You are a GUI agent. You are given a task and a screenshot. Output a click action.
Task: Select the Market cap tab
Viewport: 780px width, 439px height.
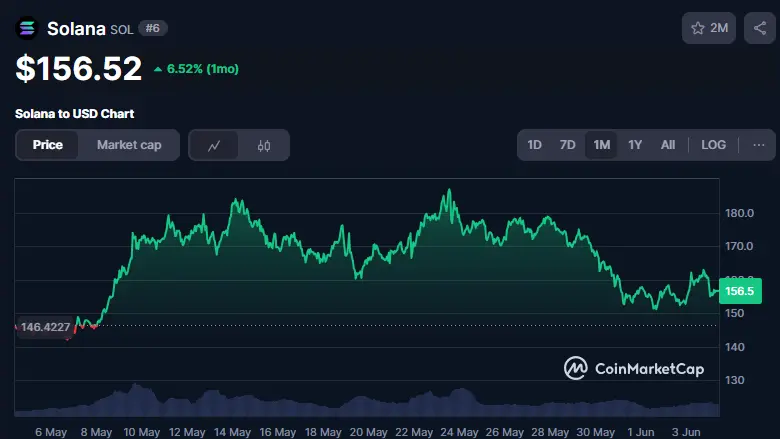129,145
